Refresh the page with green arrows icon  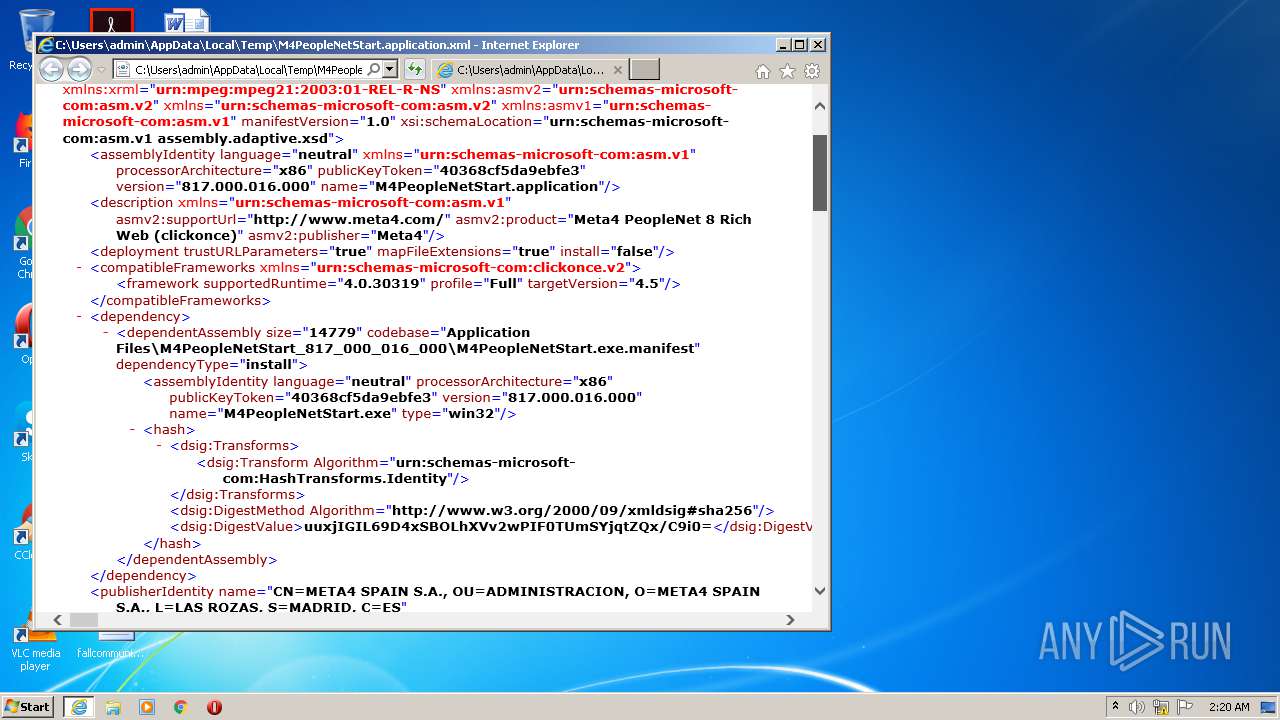tap(415, 70)
